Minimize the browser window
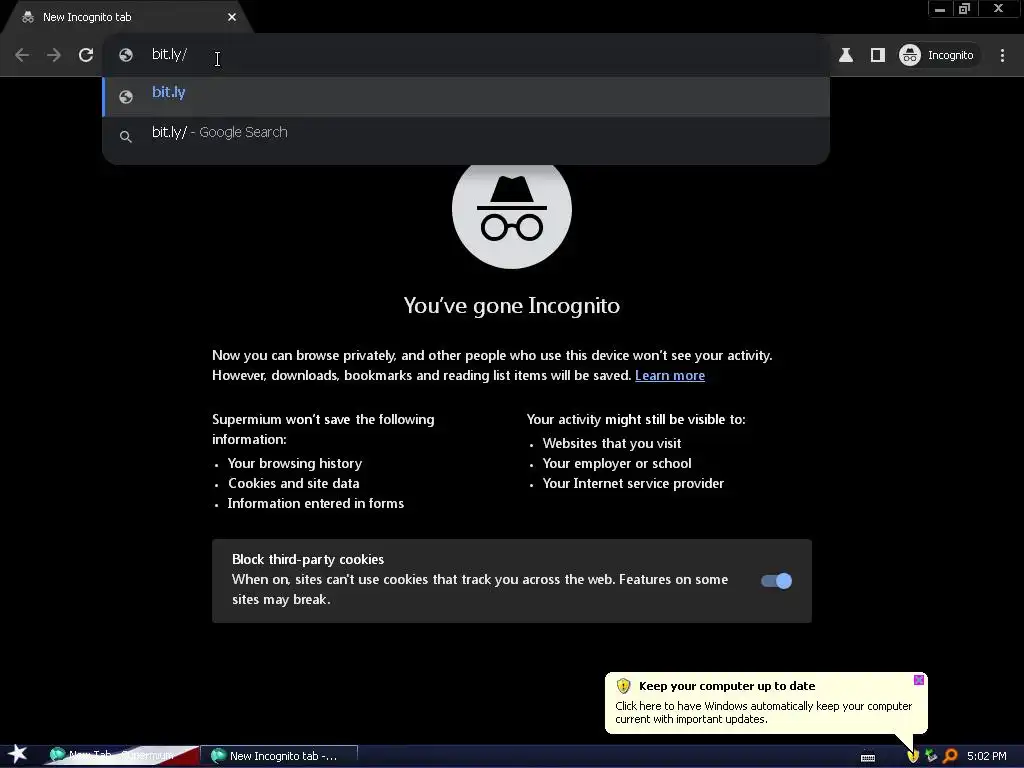Viewport: 1024px width, 768px height. pos(940,8)
